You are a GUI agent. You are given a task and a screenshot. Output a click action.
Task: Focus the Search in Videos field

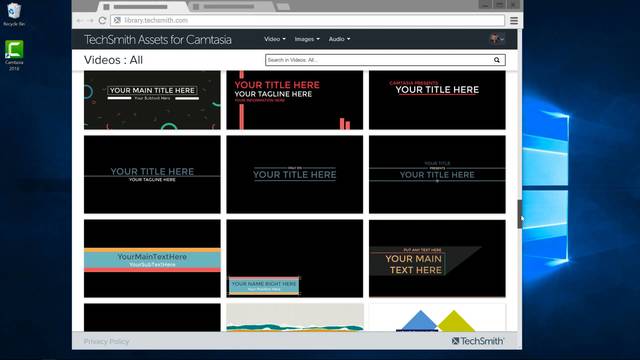coord(379,60)
